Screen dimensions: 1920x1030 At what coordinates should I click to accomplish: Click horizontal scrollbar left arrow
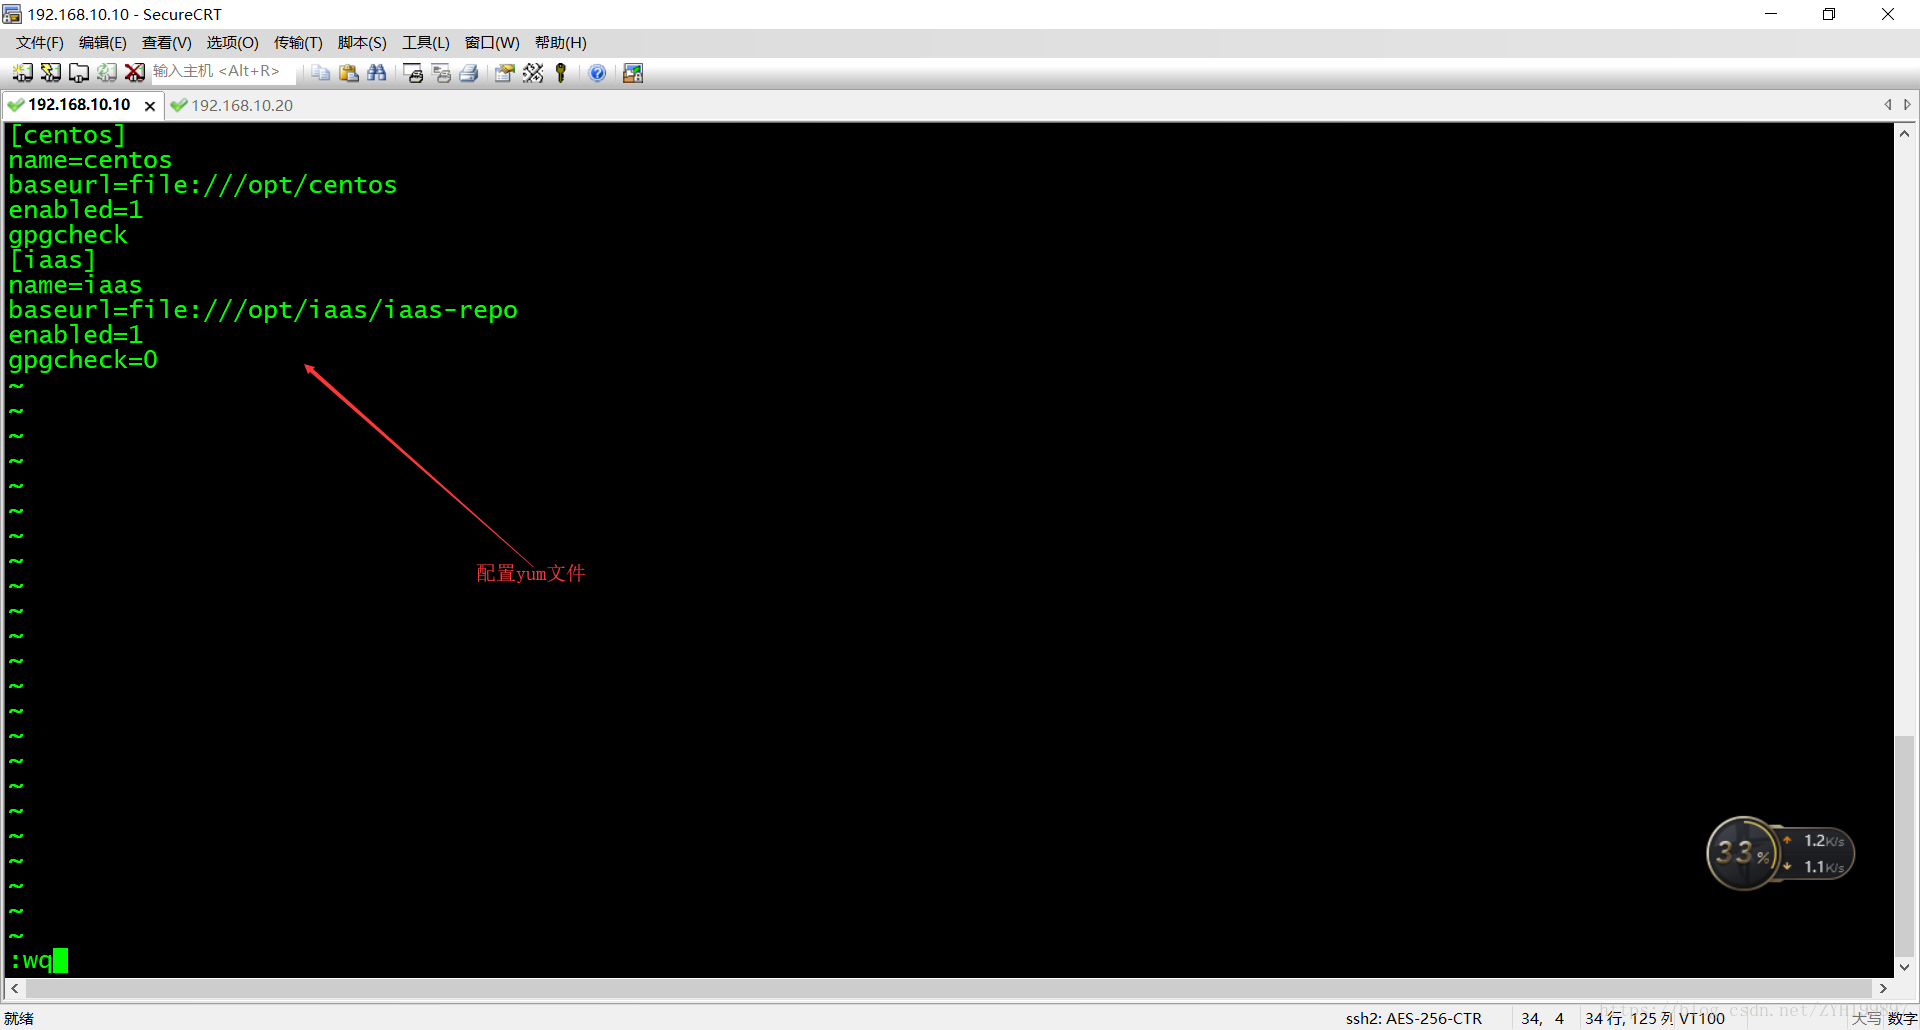pos(14,988)
